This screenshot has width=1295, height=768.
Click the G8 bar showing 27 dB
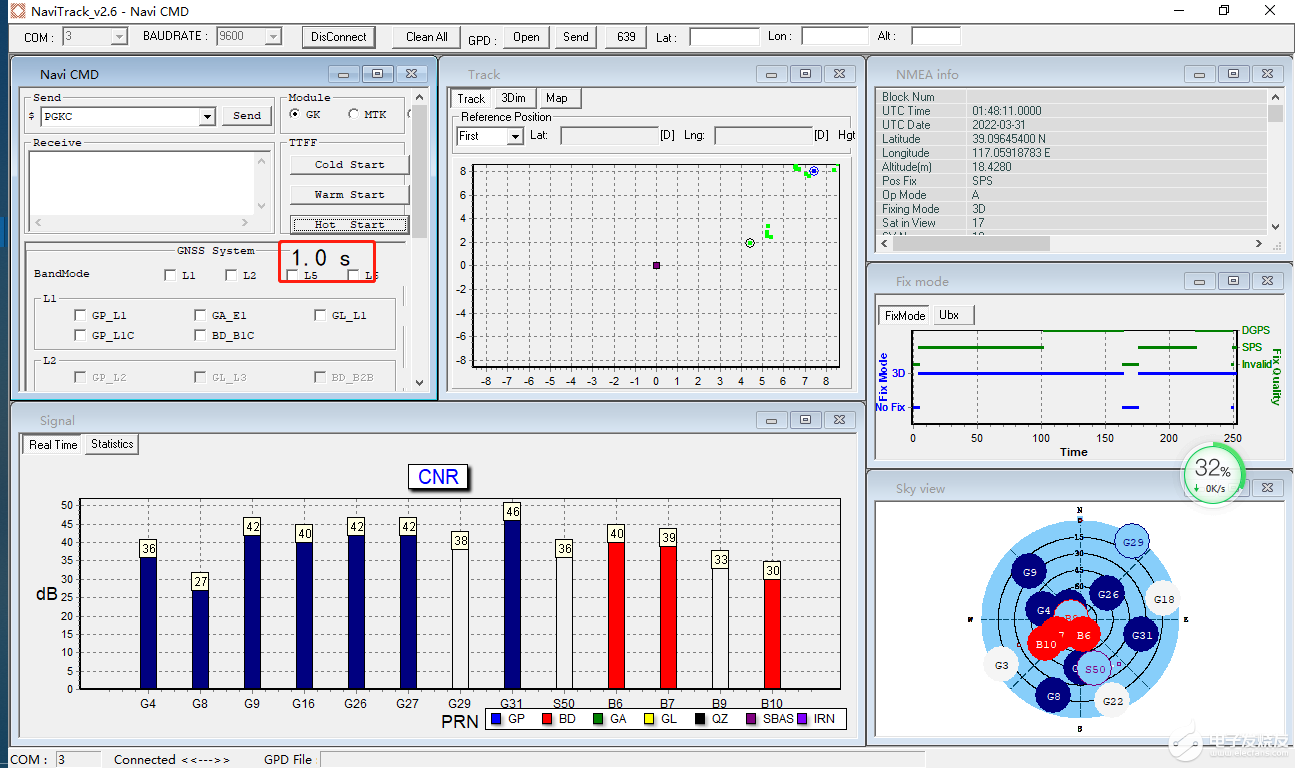tap(200, 639)
